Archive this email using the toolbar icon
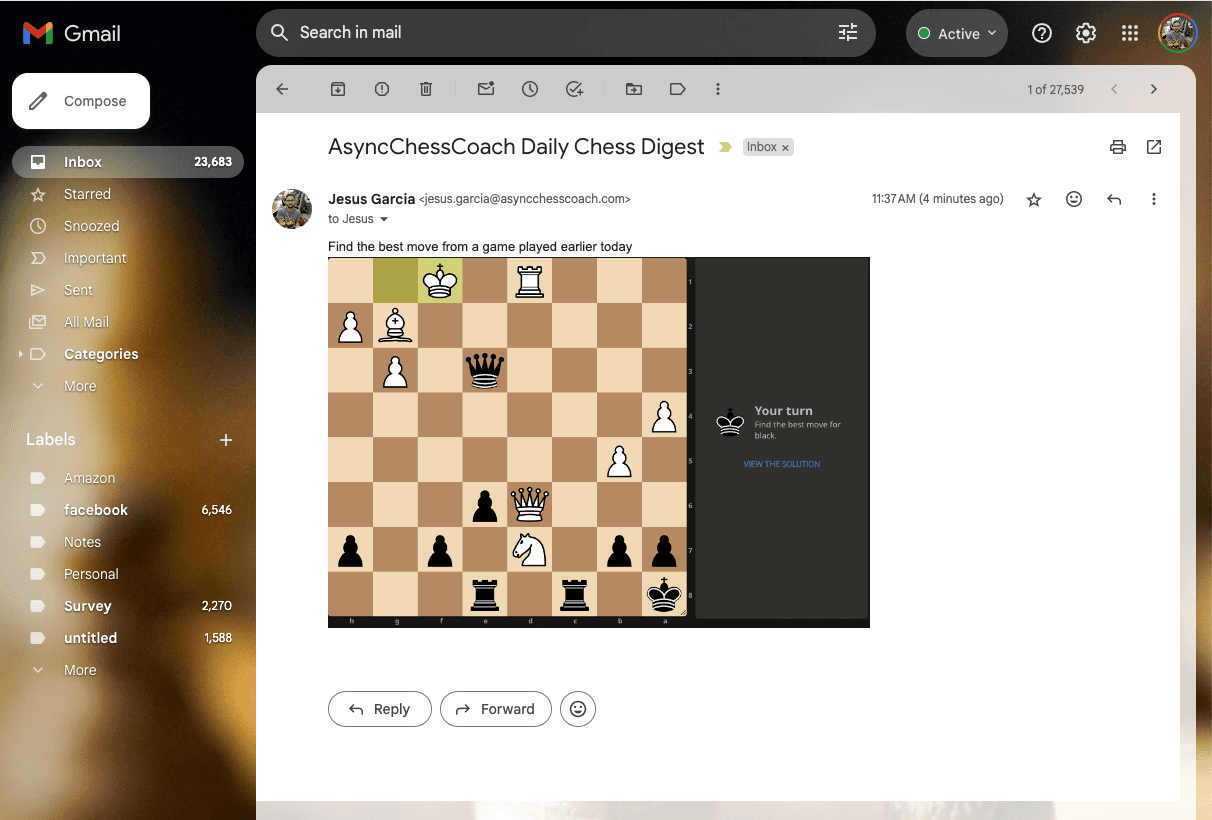 click(x=338, y=89)
